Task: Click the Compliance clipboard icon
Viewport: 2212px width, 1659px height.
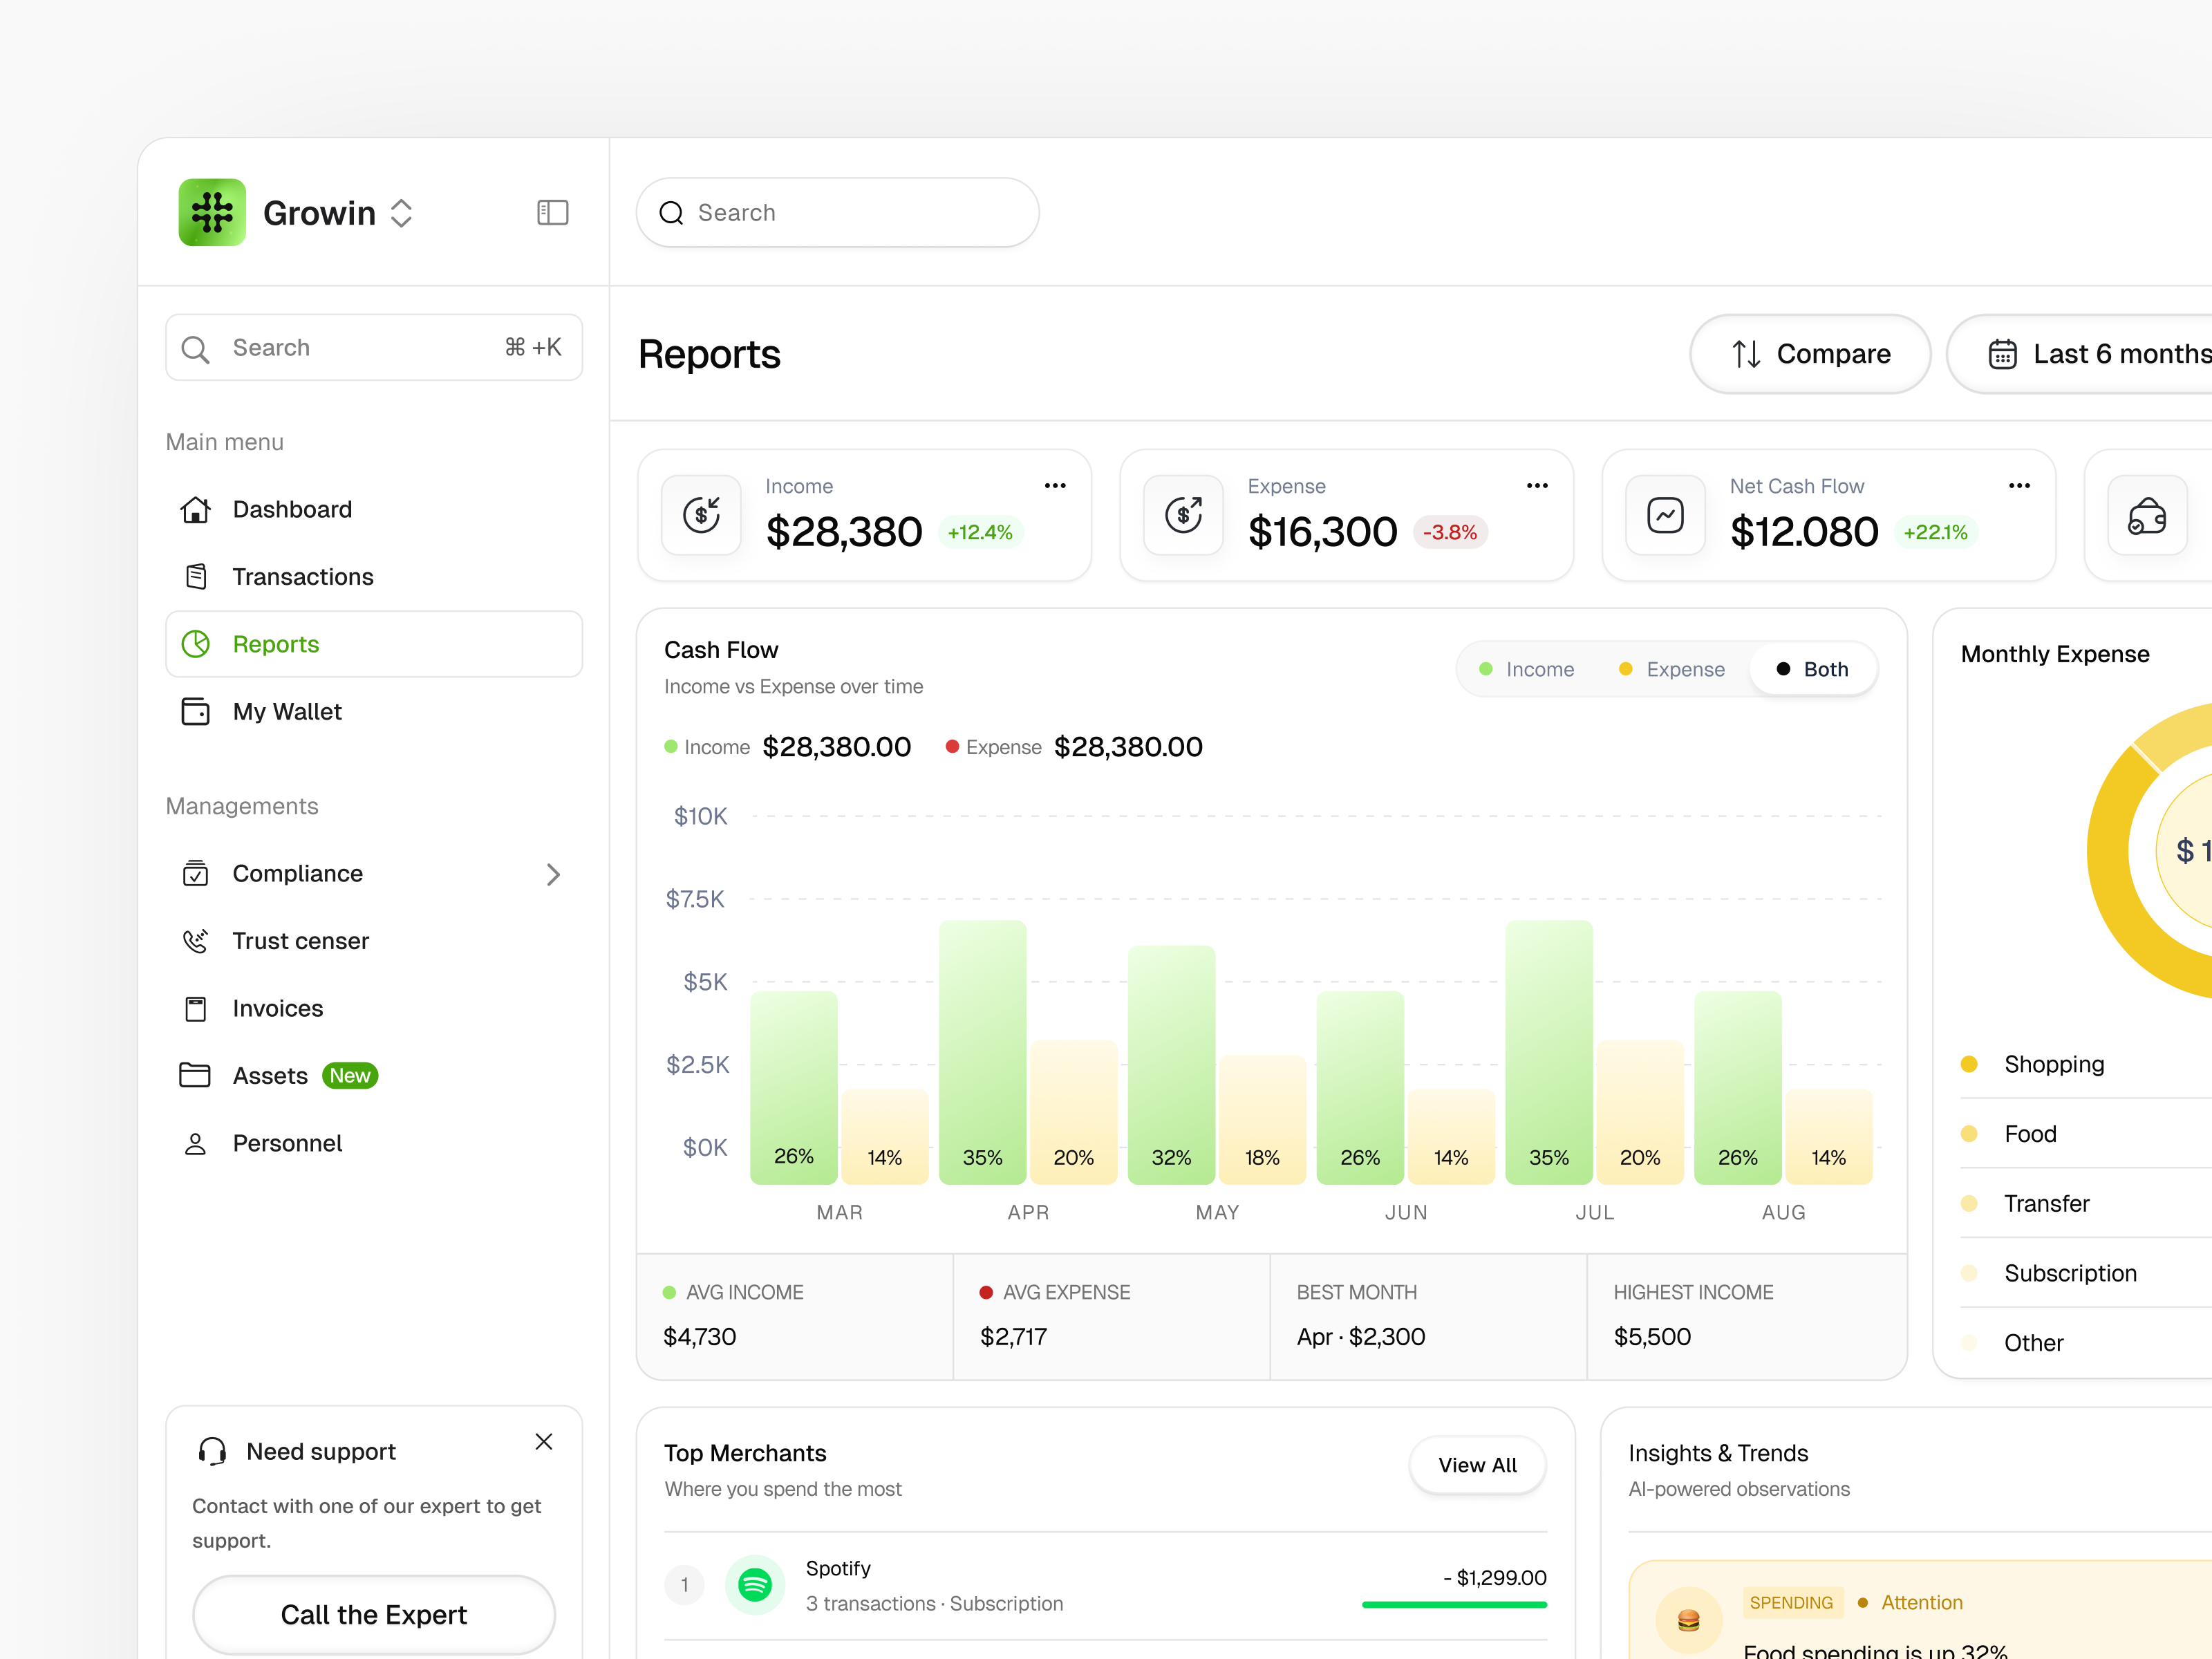Action: pyautogui.click(x=195, y=873)
